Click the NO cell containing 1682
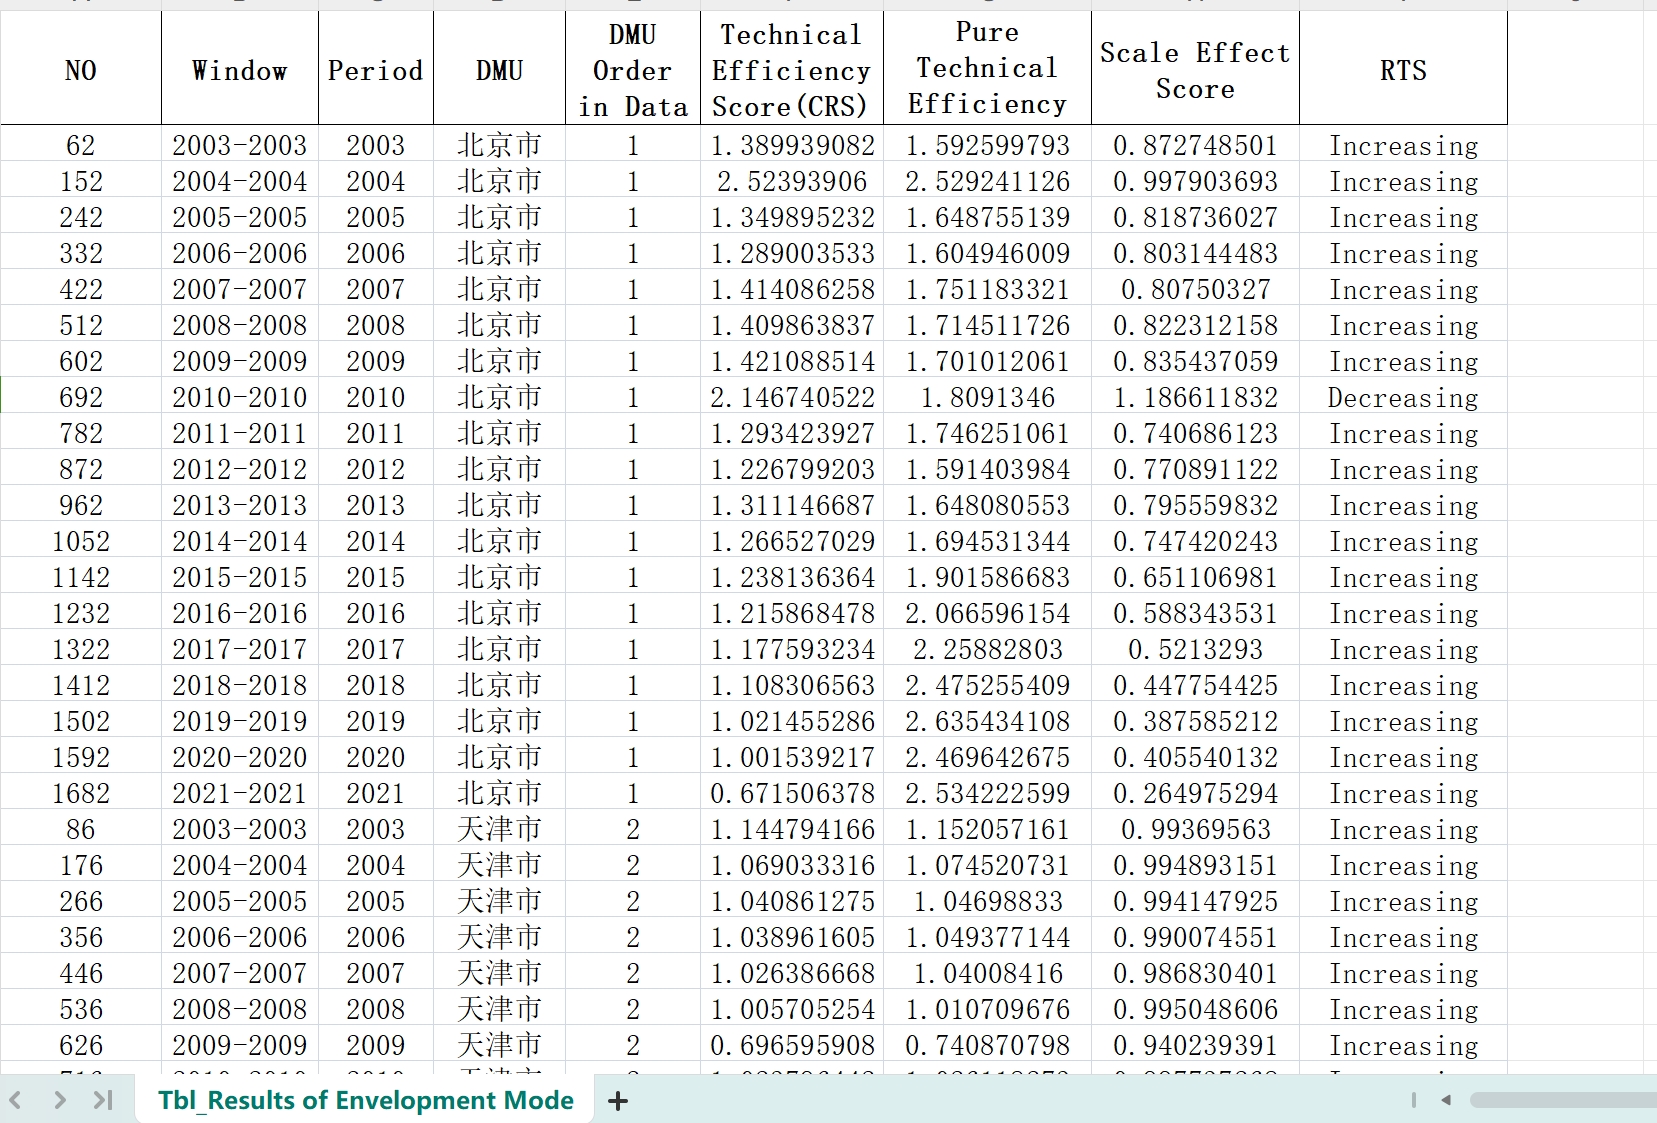The image size is (1657, 1123). pyautogui.click(x=81, y=793)
